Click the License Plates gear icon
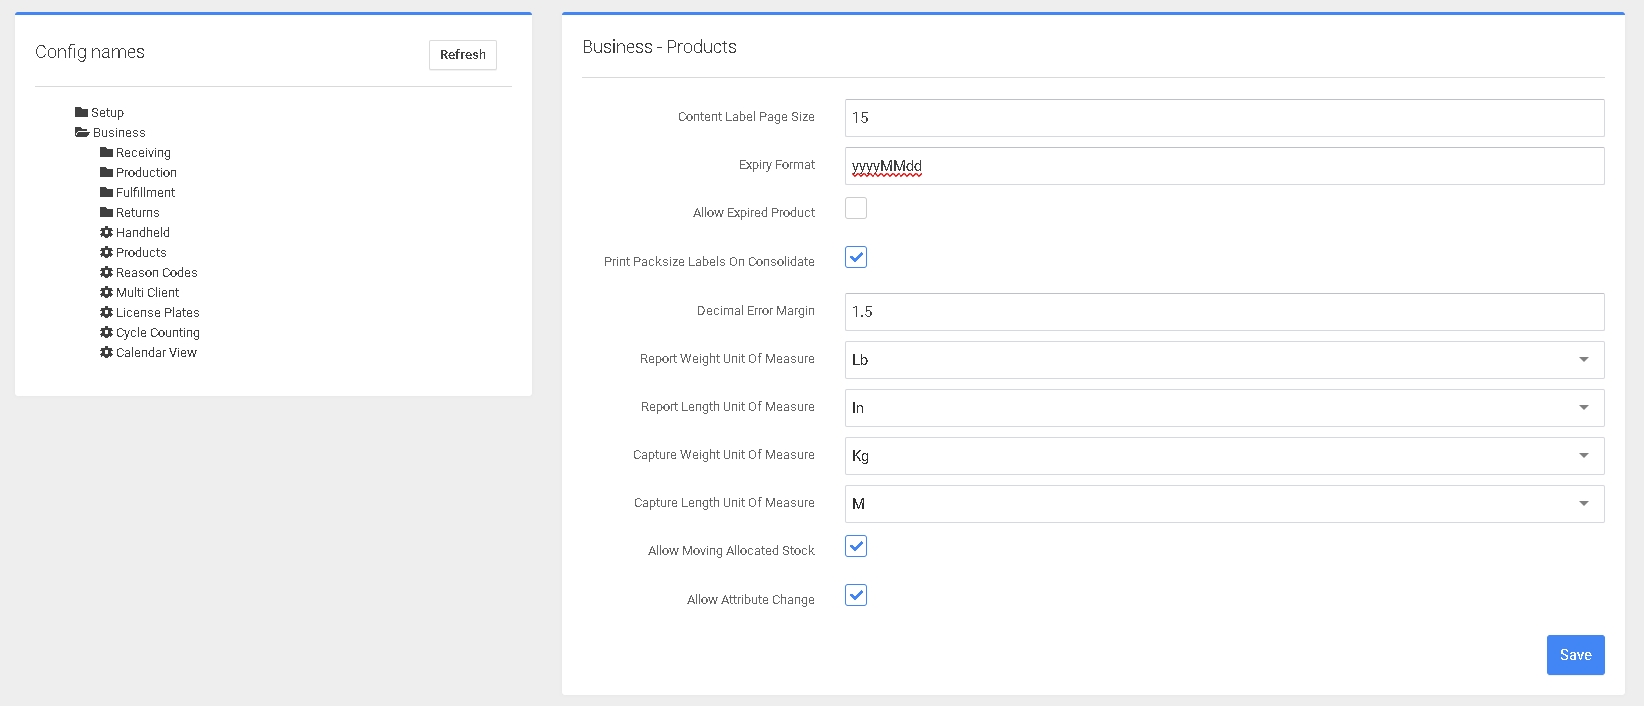This screenshot has height=706, width=1644. (x=106, y=313)
